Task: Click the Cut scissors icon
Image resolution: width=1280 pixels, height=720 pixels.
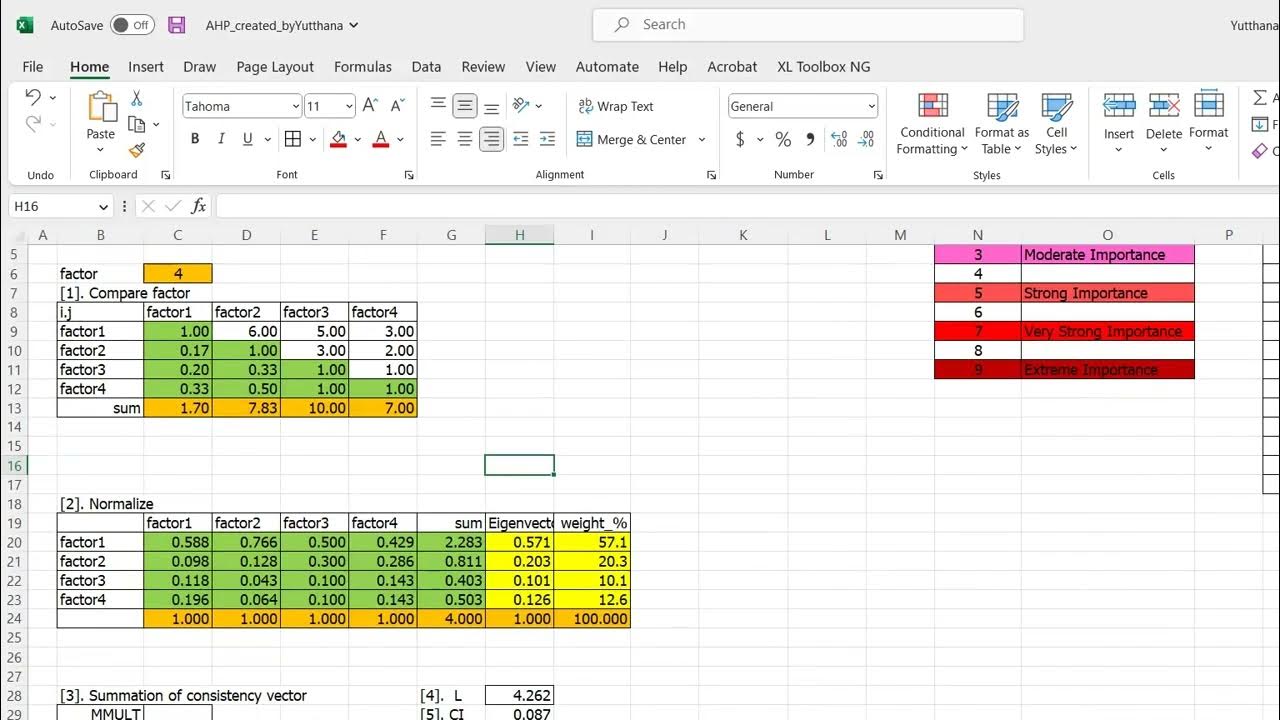Action: coord(137,99)
